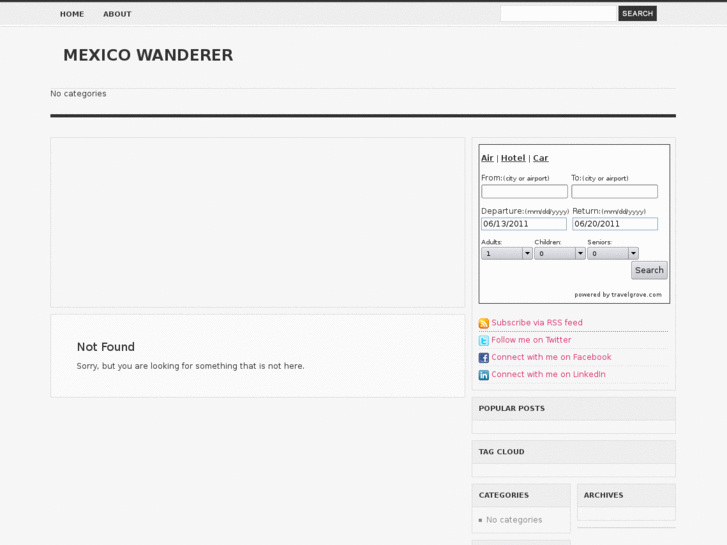
Task: Click the Not Found heading
Action: click(106, 347)
